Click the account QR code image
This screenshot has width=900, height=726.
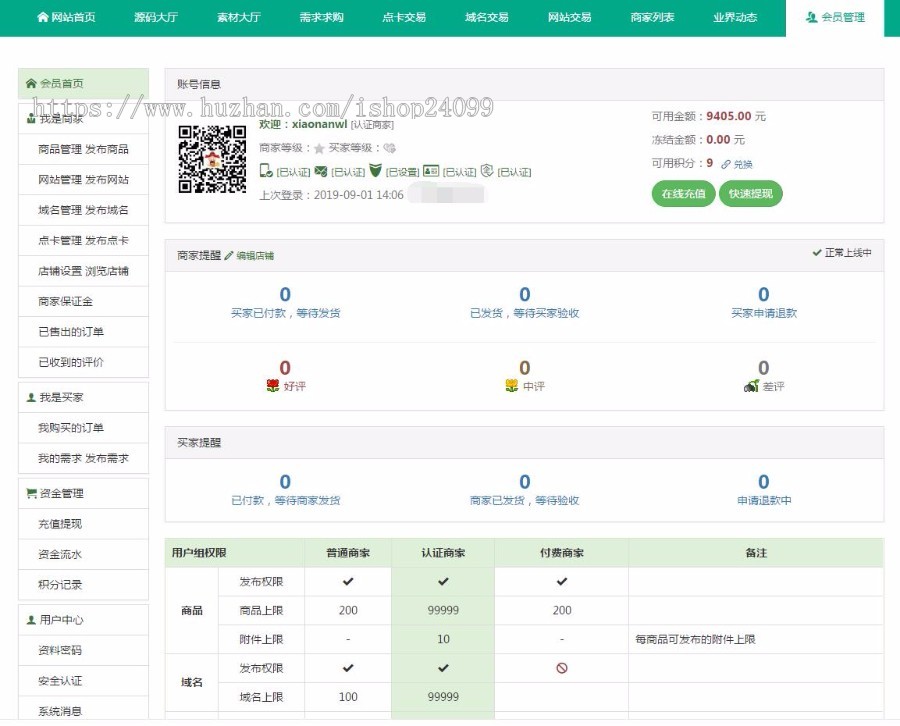click(212, 159)
